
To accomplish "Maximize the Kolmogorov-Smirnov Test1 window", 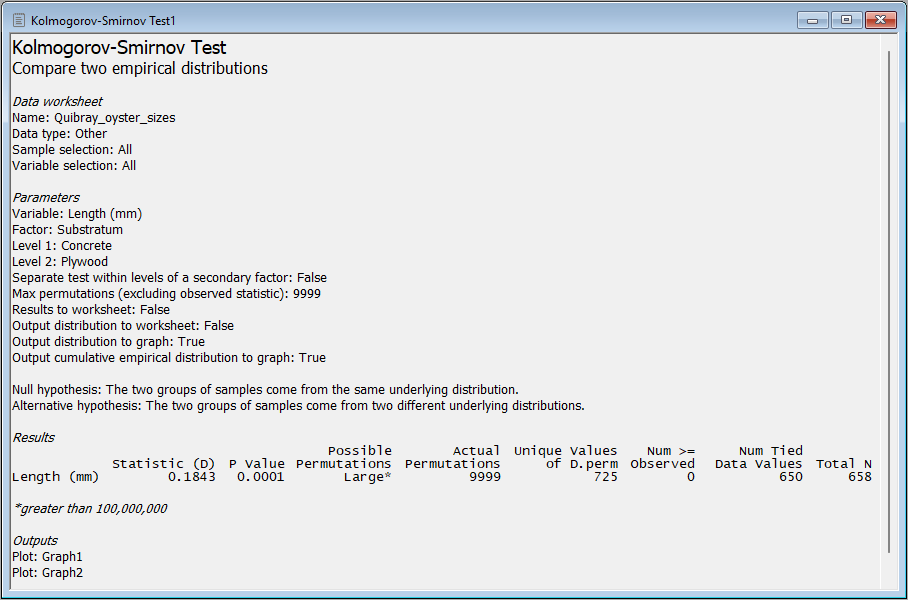I will (x=845, y=20).
